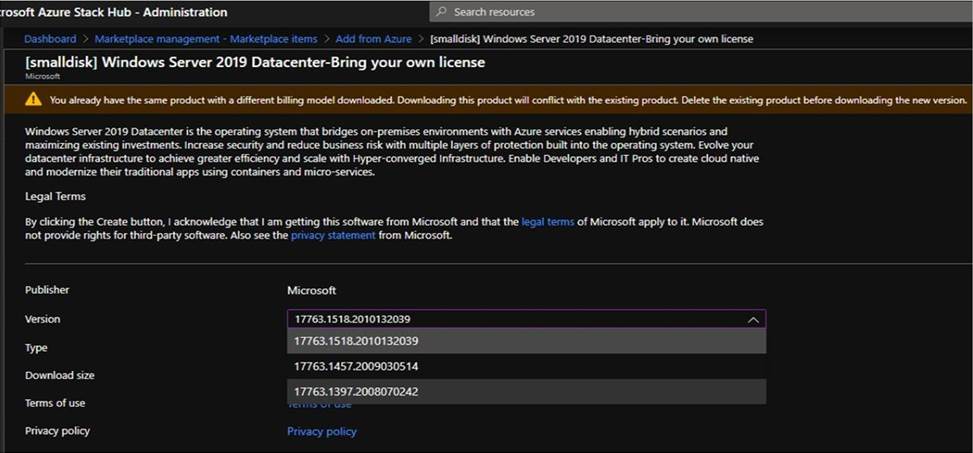This screenshot has height=453, width=973.
Task: Click the yellow warning triangle icon
Action: 34,99
